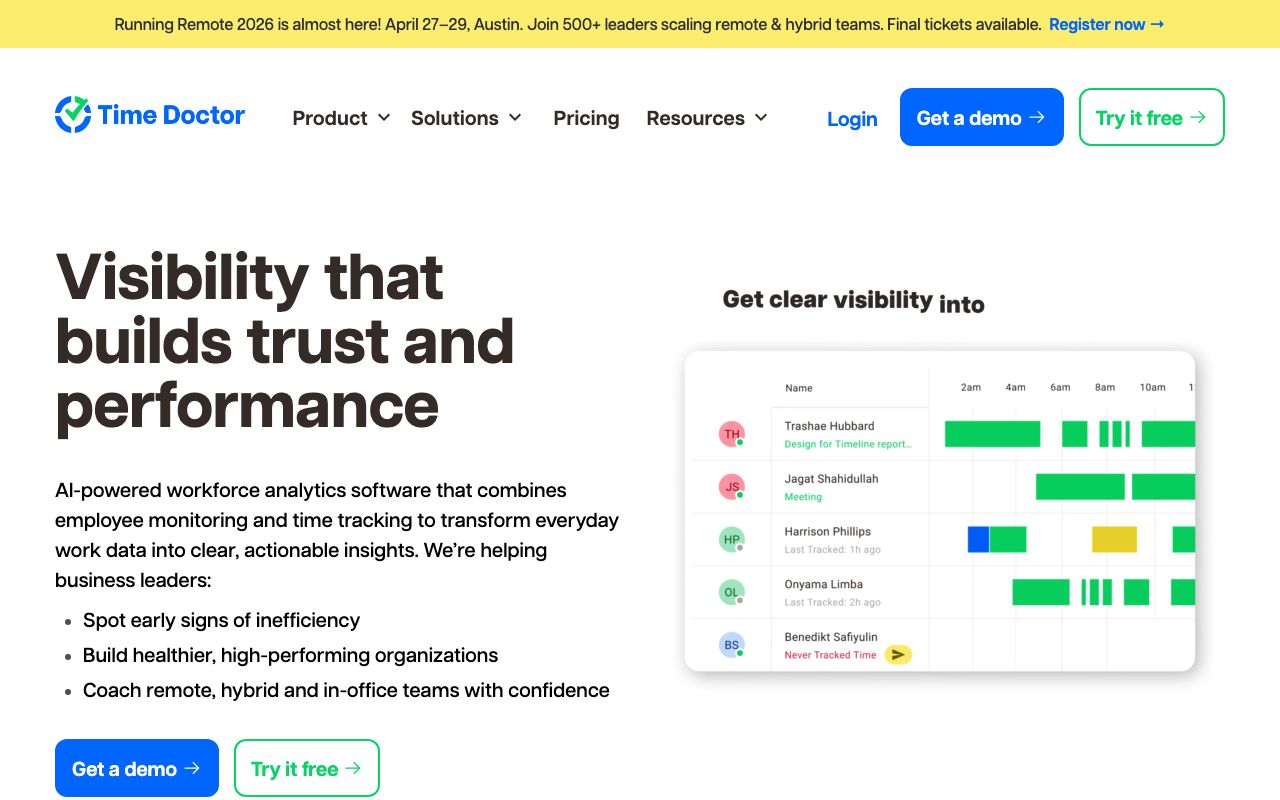Screen dimensions: 1280x800
Task: Open the Time Doctor home link text
Action: click(171, 115)
